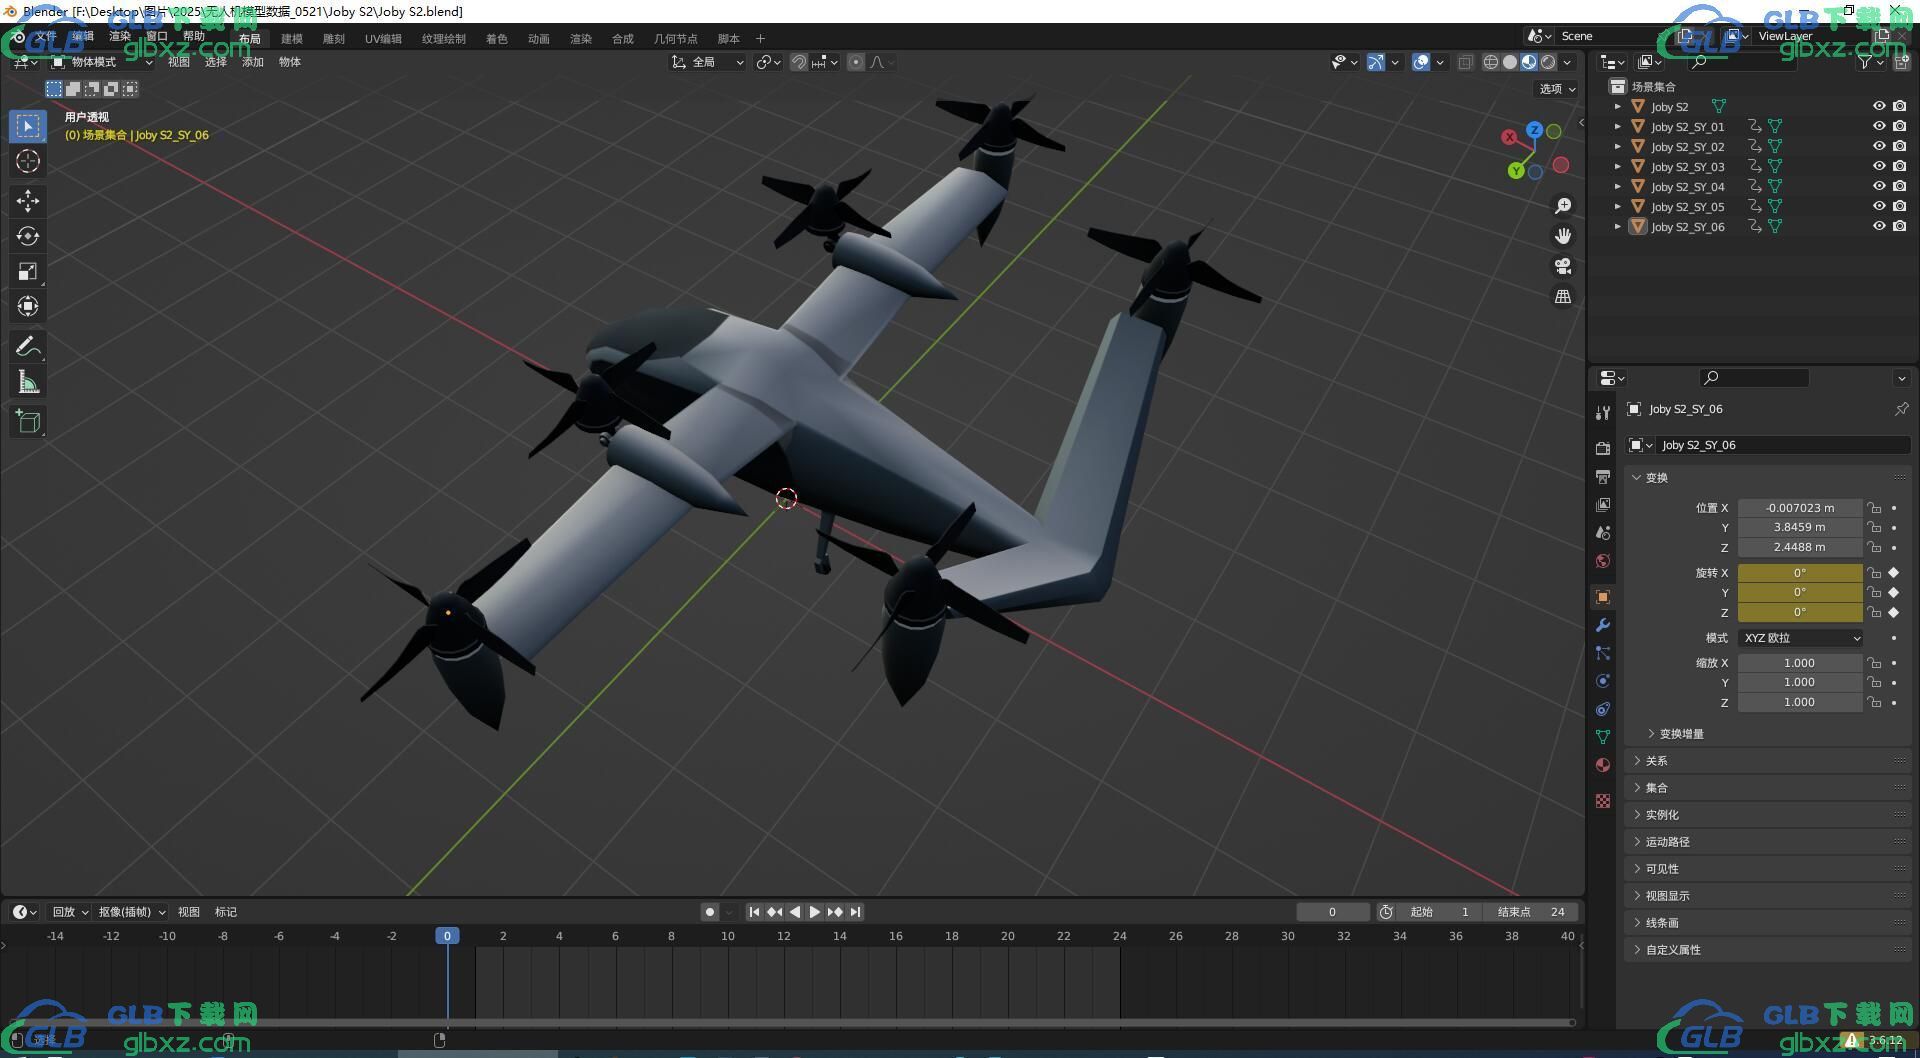The height and width of the screenshot is (1058, 1920).
Task: Open the World properties tab
Action: coord(1603,561)
